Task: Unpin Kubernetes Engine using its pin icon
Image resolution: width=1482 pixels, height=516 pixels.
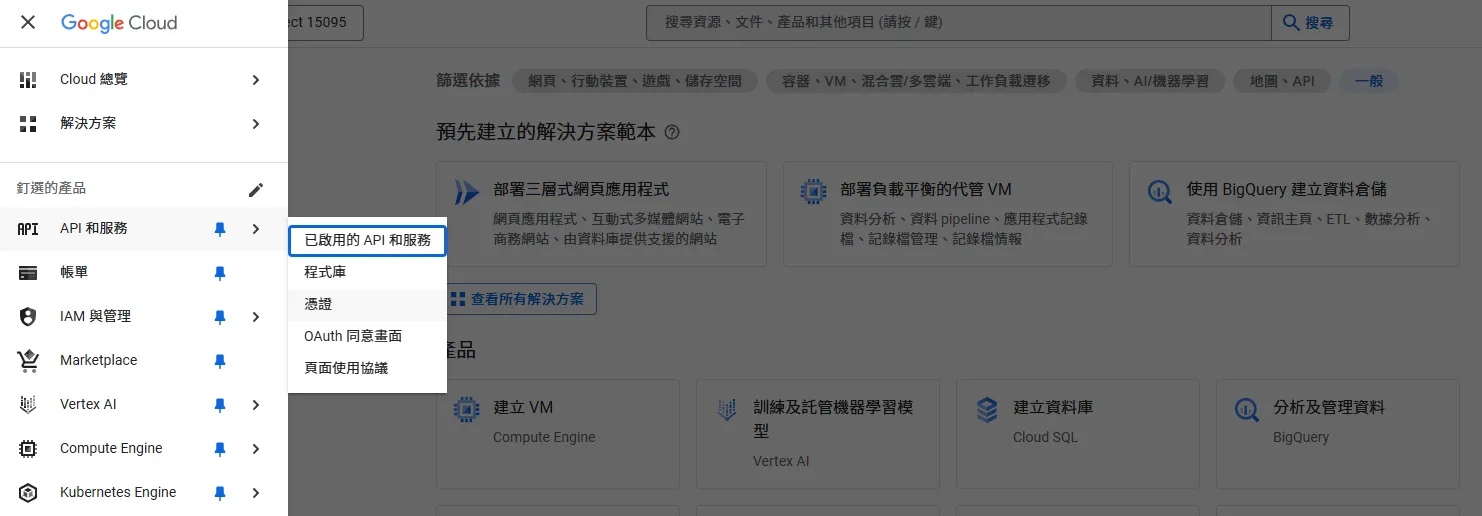Action: pyautogui.click(x=220, y=493)
